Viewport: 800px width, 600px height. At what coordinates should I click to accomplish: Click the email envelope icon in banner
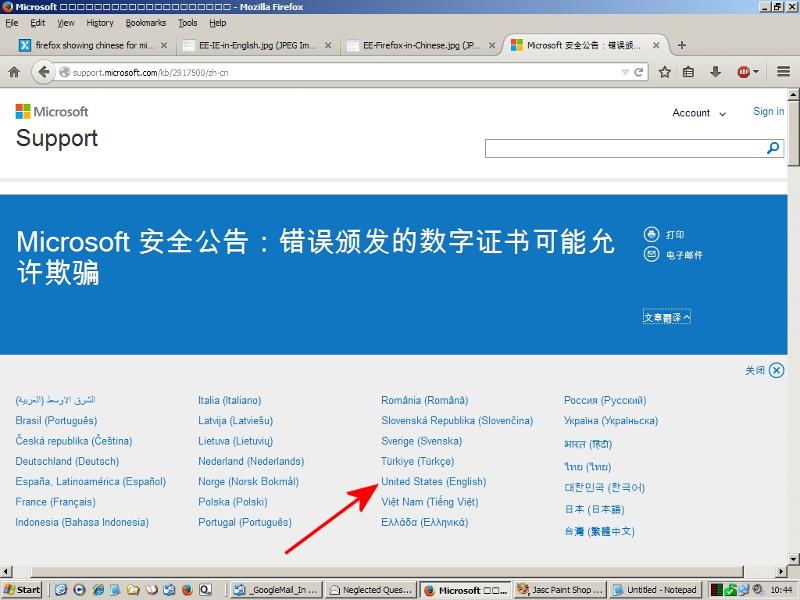(652, 254)
